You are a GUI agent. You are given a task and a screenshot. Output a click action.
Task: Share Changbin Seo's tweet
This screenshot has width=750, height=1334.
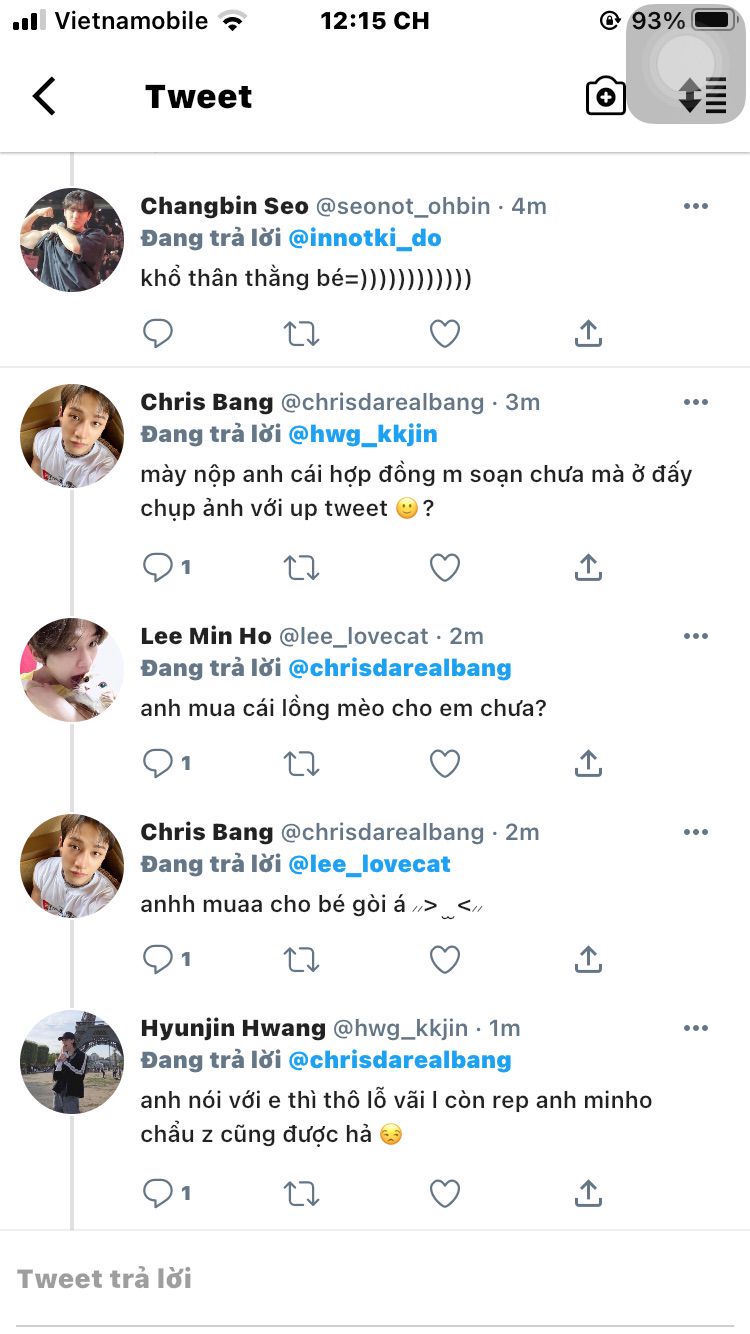(x=588, y=333)
